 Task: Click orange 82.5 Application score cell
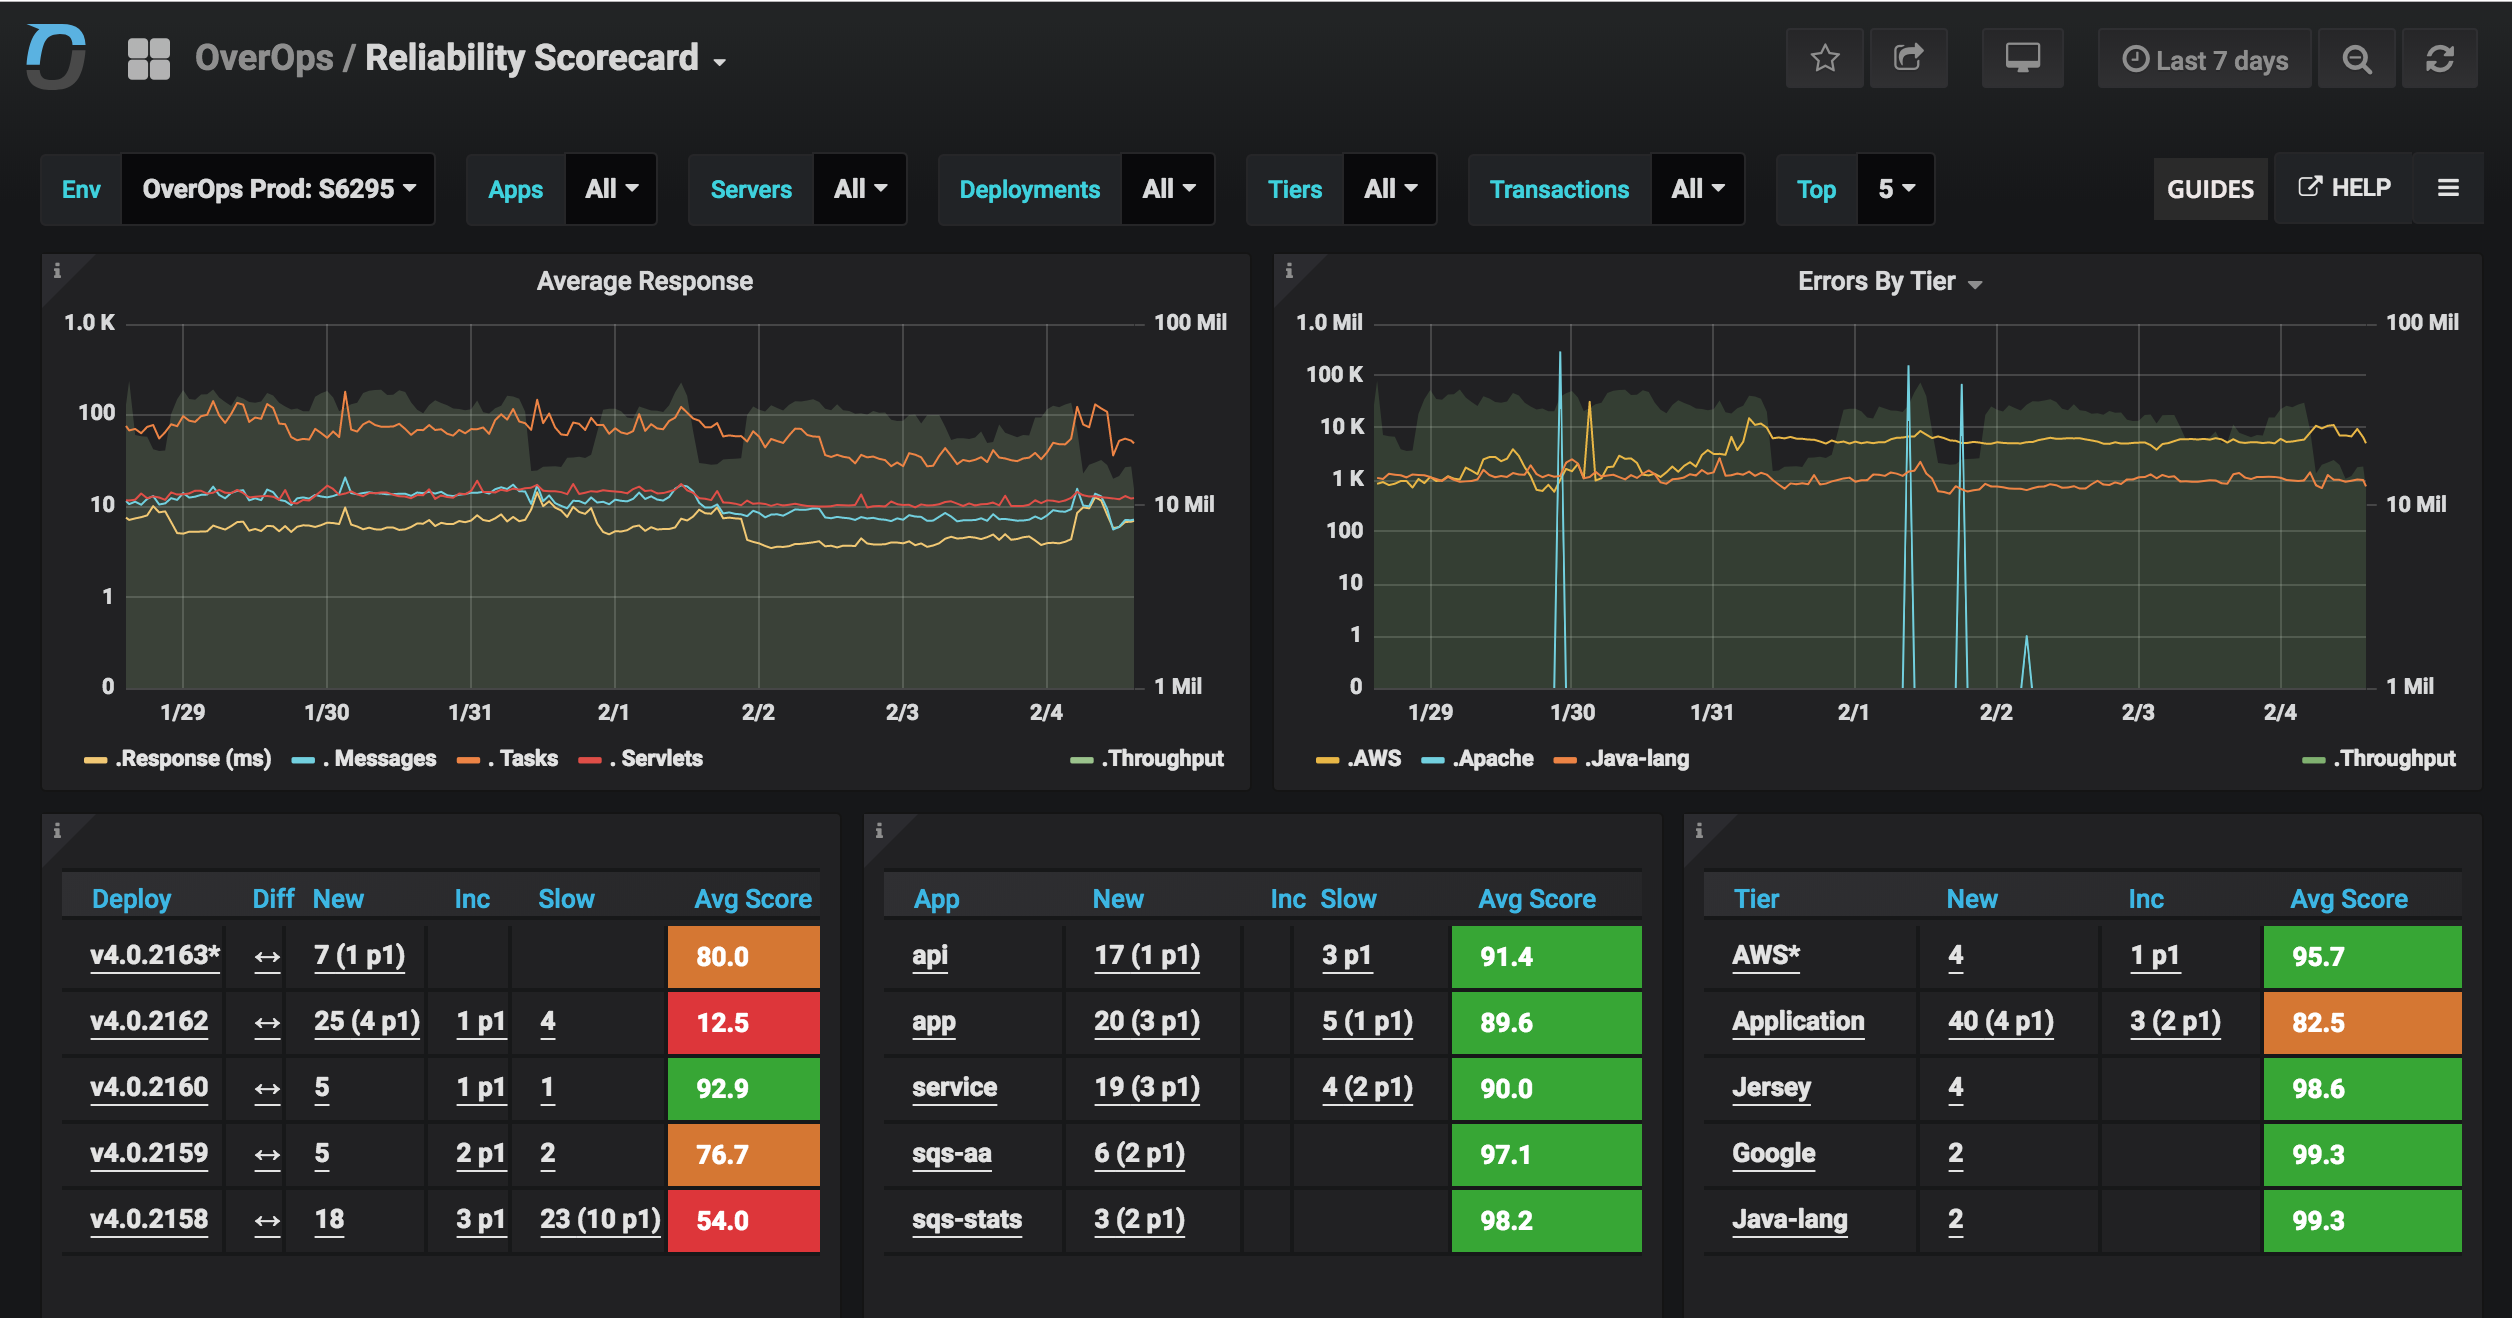(x=2362, y=1023)
